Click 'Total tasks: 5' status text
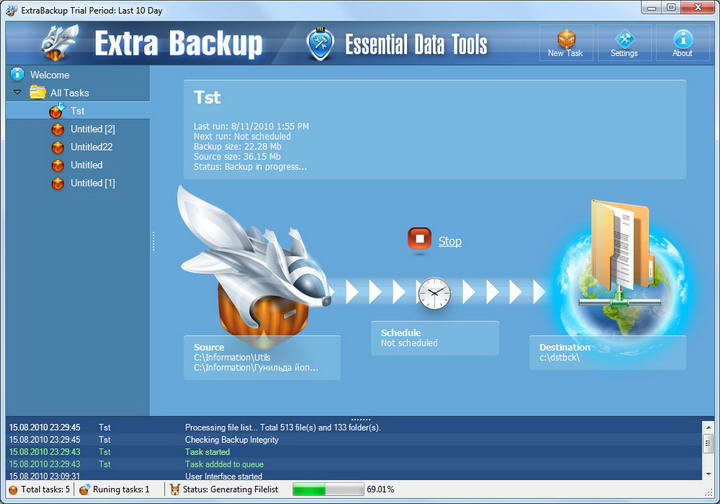The height and width of the screenshot is (504, 720). coord(45,490)
